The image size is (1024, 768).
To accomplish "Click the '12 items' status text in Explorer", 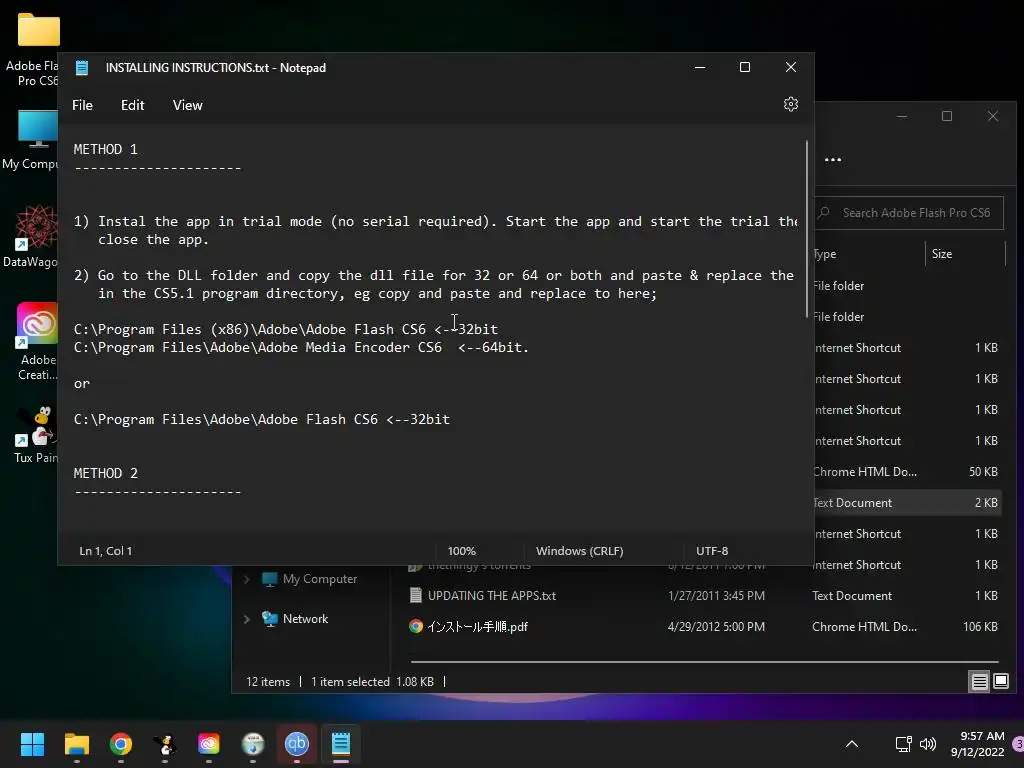I will click(268, 682).
